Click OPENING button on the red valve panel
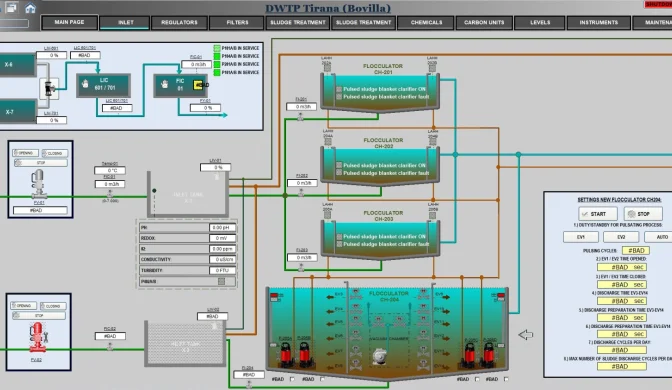Image resolution: width=672 pixels, height=390 pixels. coord(24,306)
